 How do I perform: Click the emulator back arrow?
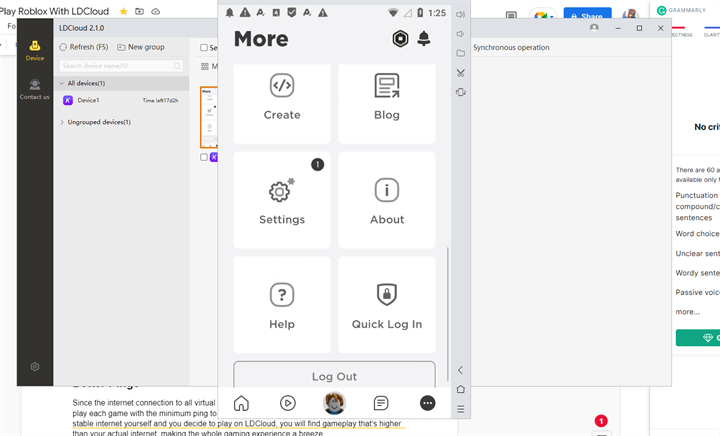(460, 370)
